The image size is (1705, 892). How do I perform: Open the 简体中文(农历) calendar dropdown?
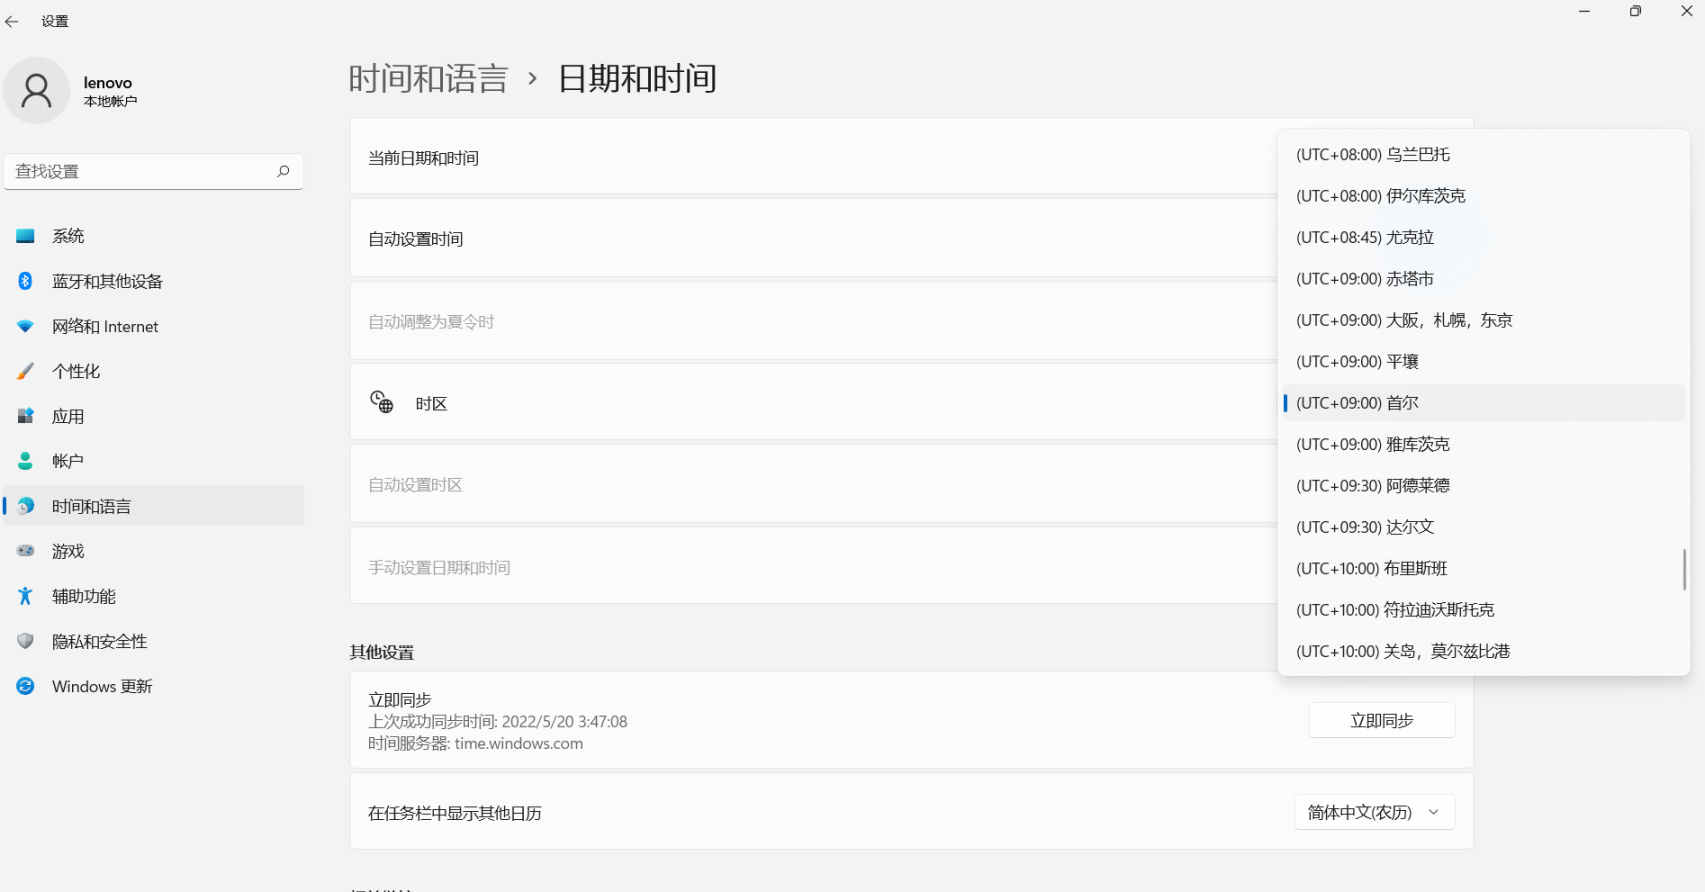pos(1374,812)
